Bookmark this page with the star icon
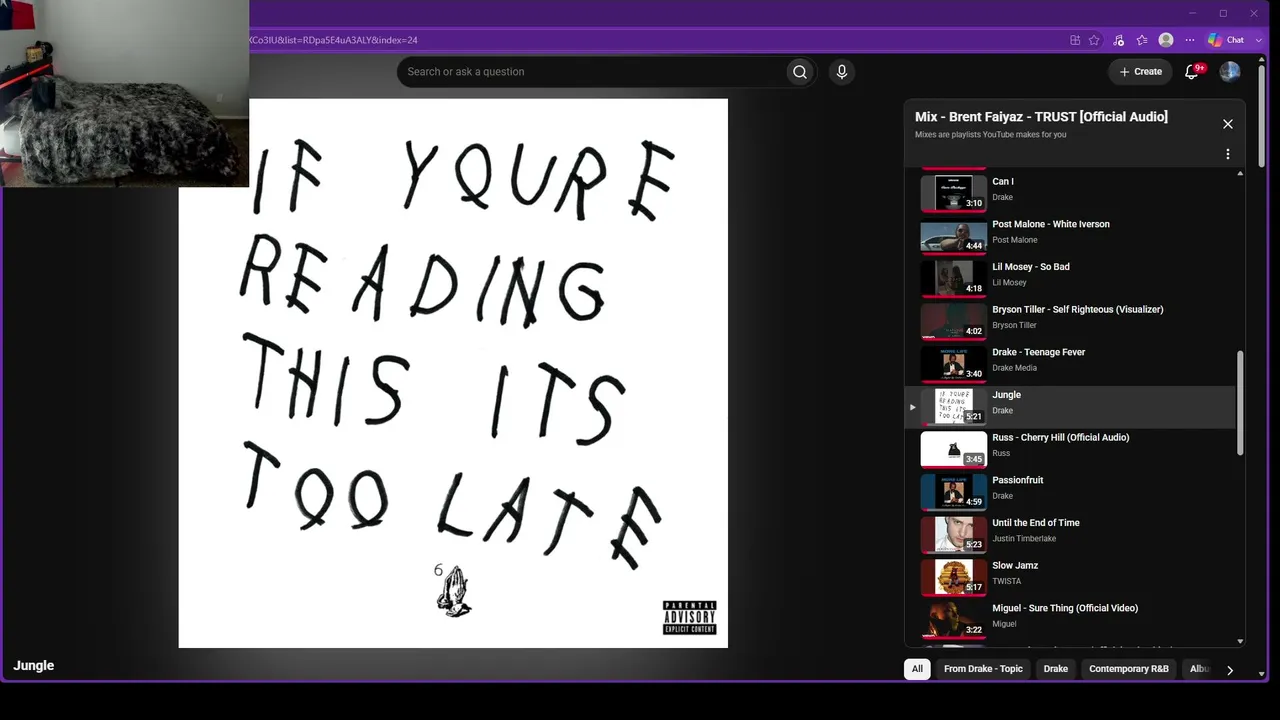The image size is (1280, 720). pos(1094,40)
